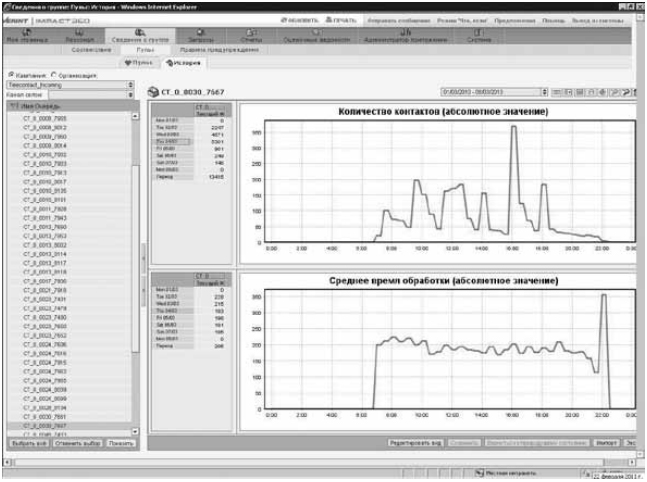This screenshot has width=647, height=482.
Task: Click the Показать button
Action: click(x=120, y=443)
